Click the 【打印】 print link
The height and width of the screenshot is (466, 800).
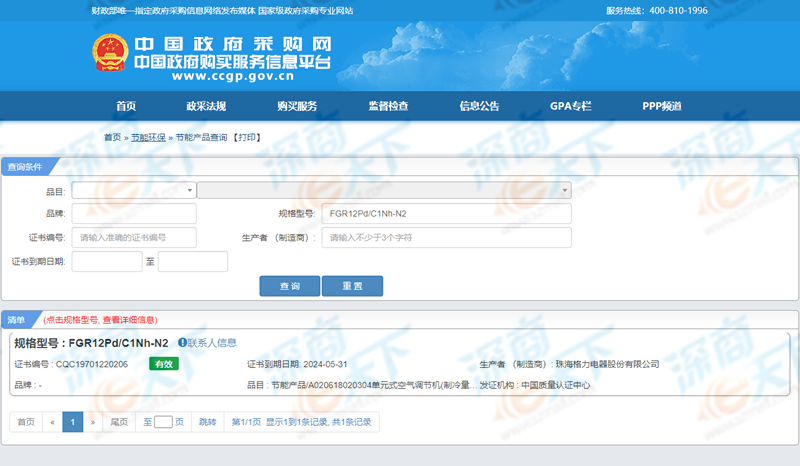tap(247, 137)
